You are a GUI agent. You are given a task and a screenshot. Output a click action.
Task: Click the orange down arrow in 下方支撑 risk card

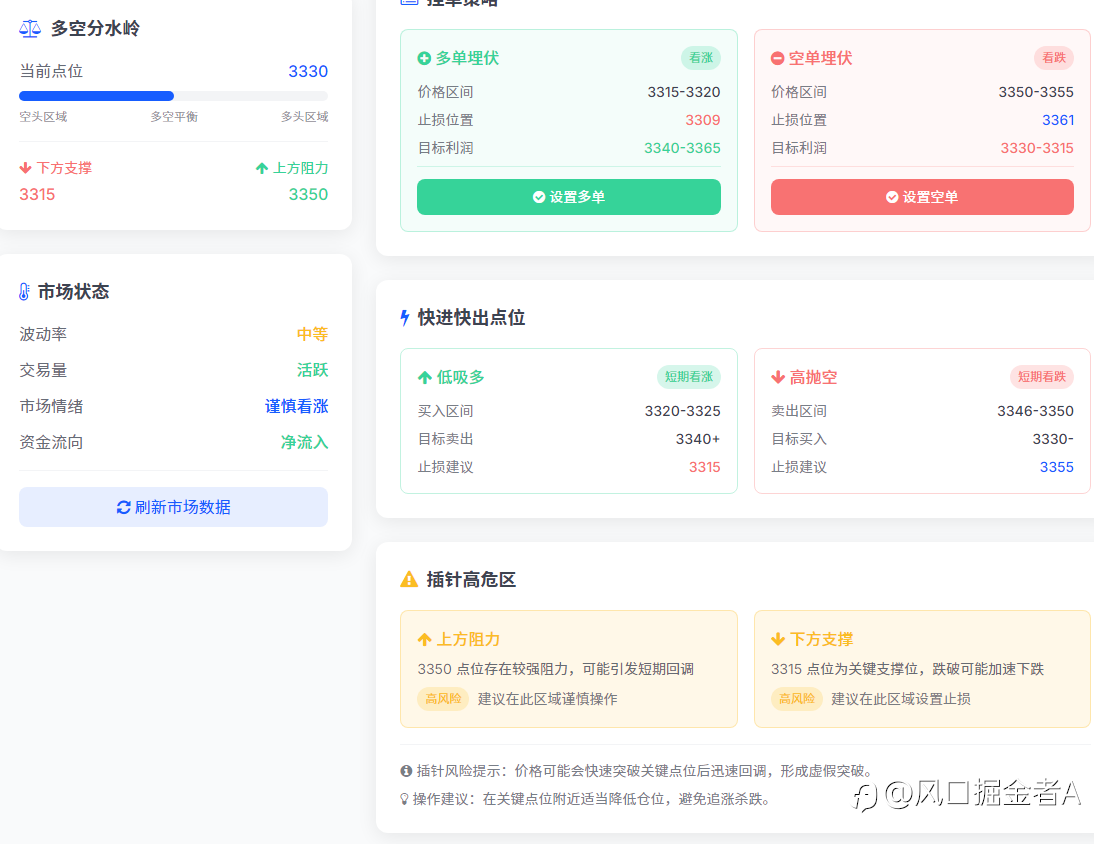point(778,640)
